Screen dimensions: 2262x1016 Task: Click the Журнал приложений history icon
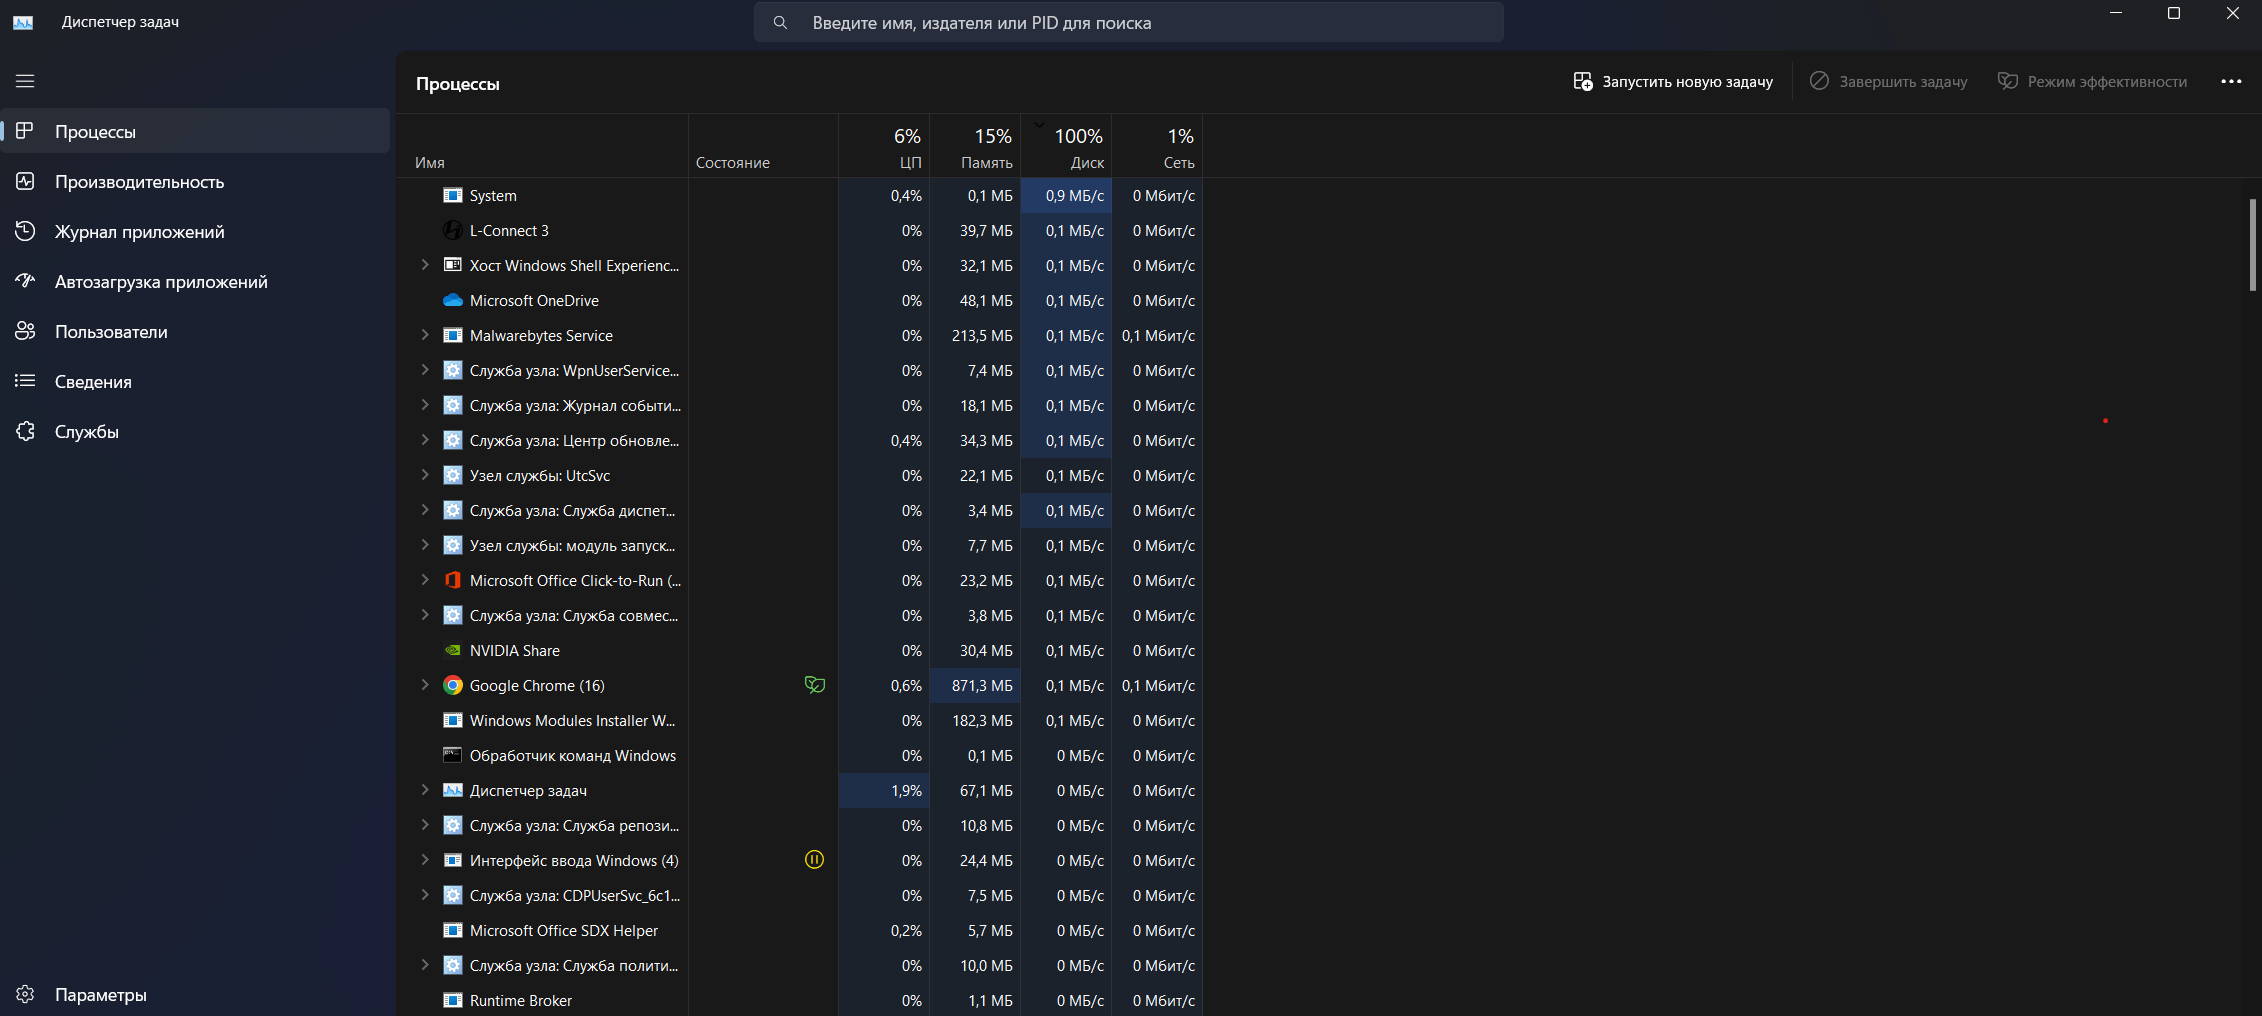pos(25,231)
